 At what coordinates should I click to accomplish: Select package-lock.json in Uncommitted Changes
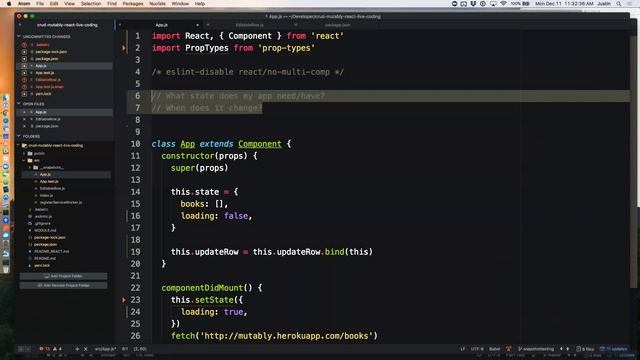(51, 52)
